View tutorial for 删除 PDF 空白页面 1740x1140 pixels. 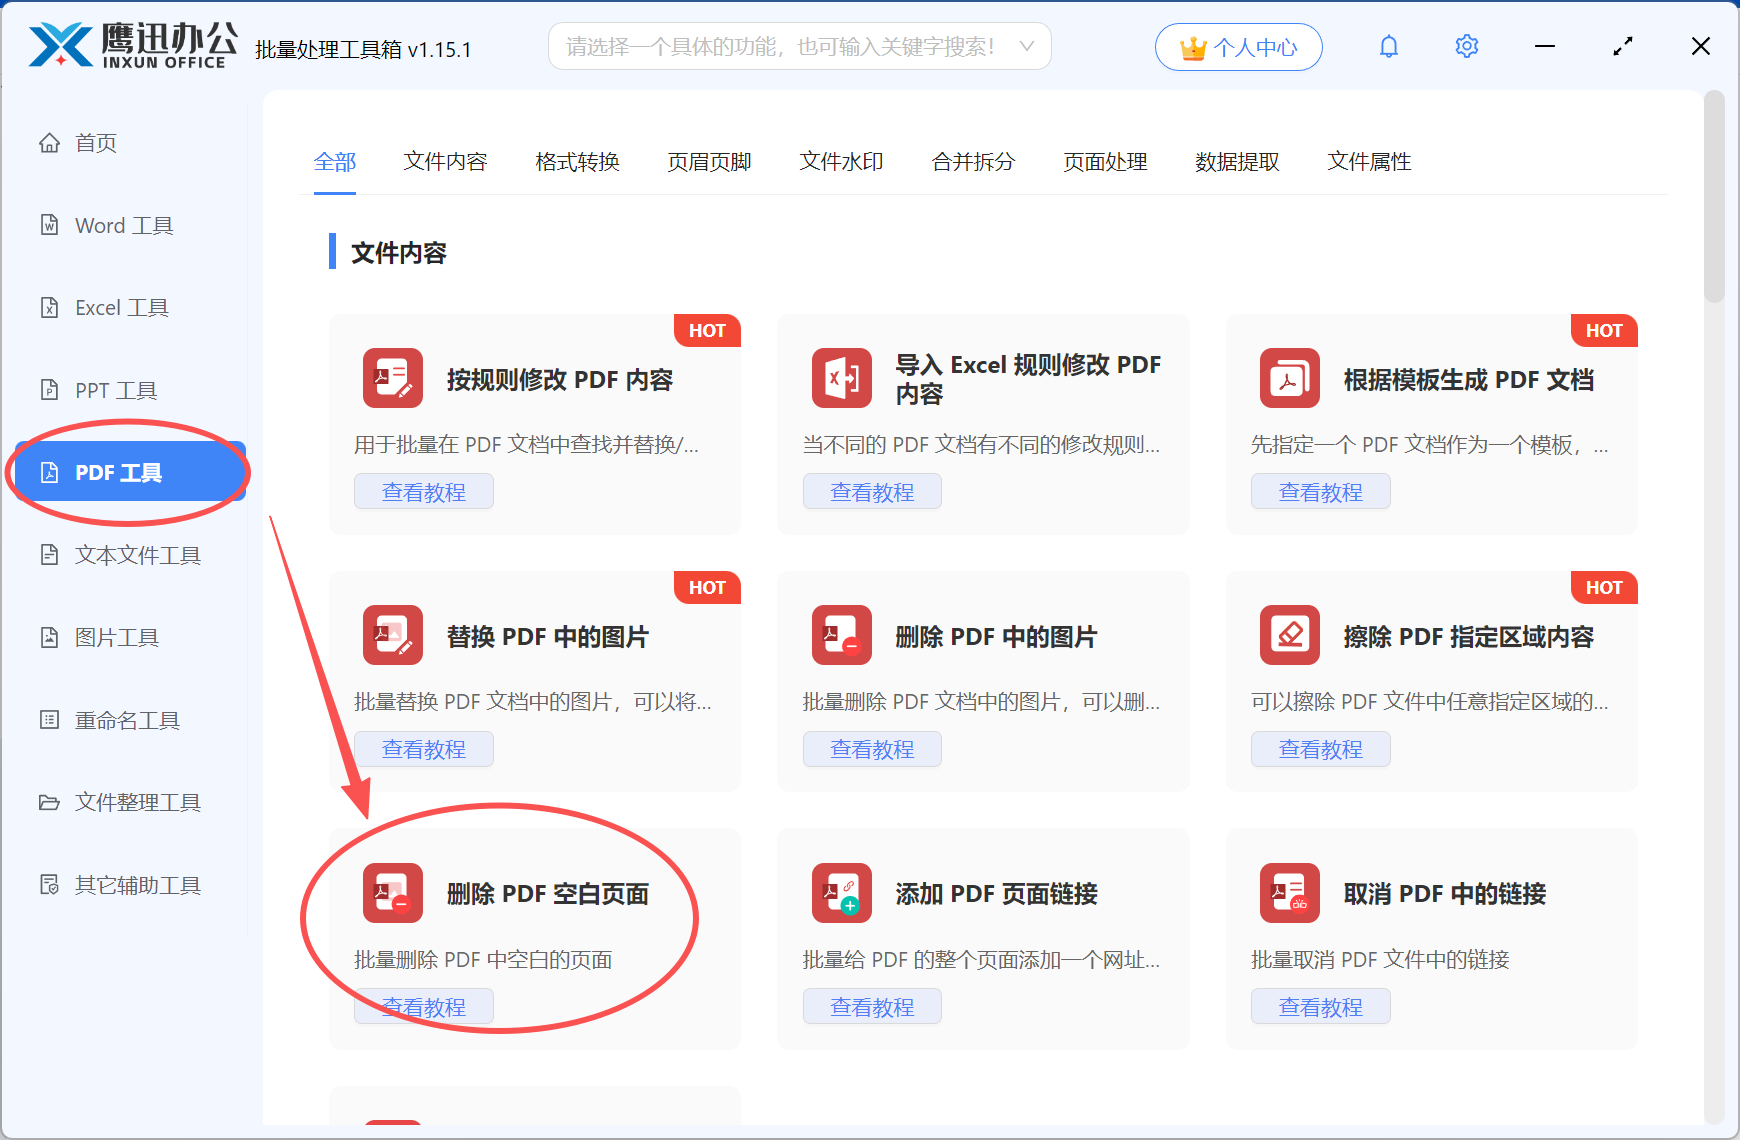coord(424,1007)
